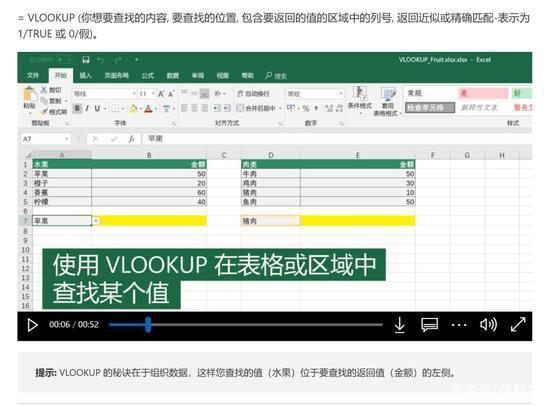The image size is (550, 406).
Task: Open captions using speech bubble icon
Action: click(x=429, y=325)
